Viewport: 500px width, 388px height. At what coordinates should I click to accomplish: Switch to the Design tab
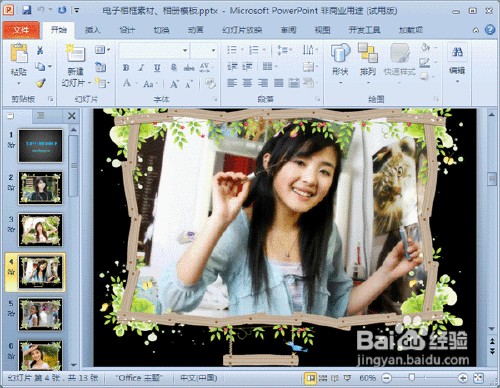click(127, 30)
